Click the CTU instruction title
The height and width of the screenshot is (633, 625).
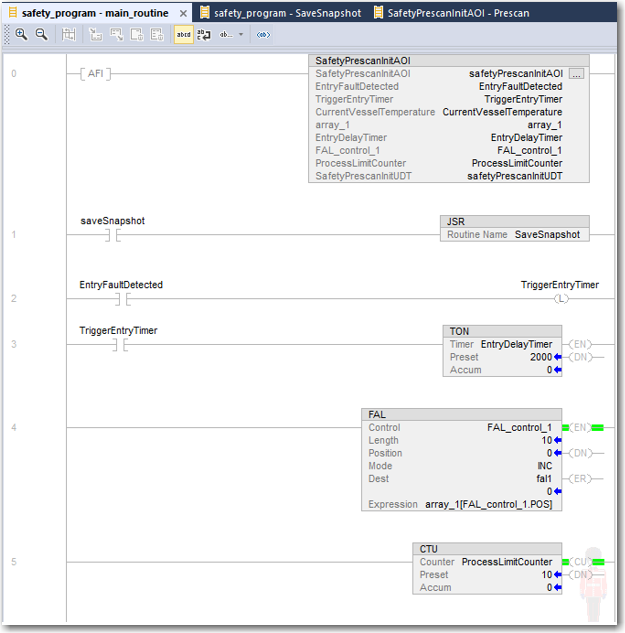pos(428,549)
